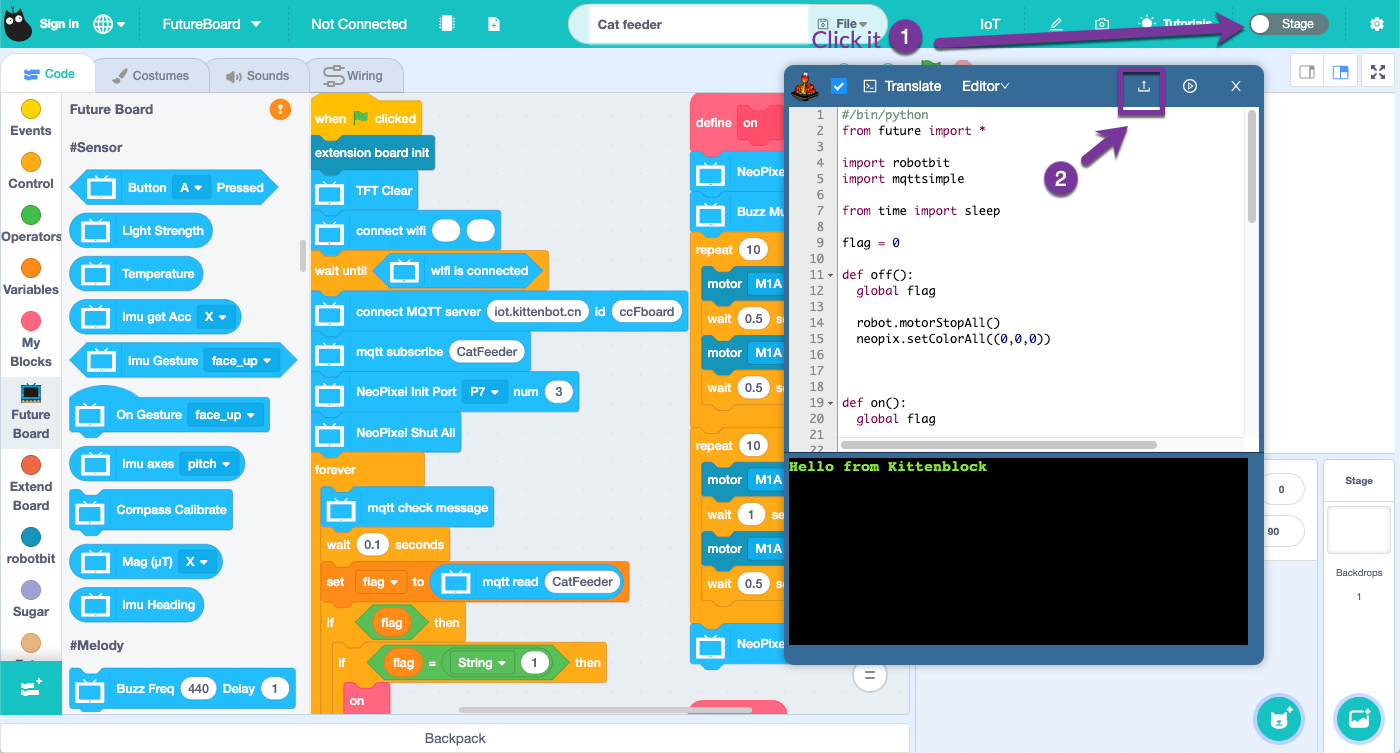Open the Button A dropdown in the palette
1400x753 pixels.
pos(191,188)
